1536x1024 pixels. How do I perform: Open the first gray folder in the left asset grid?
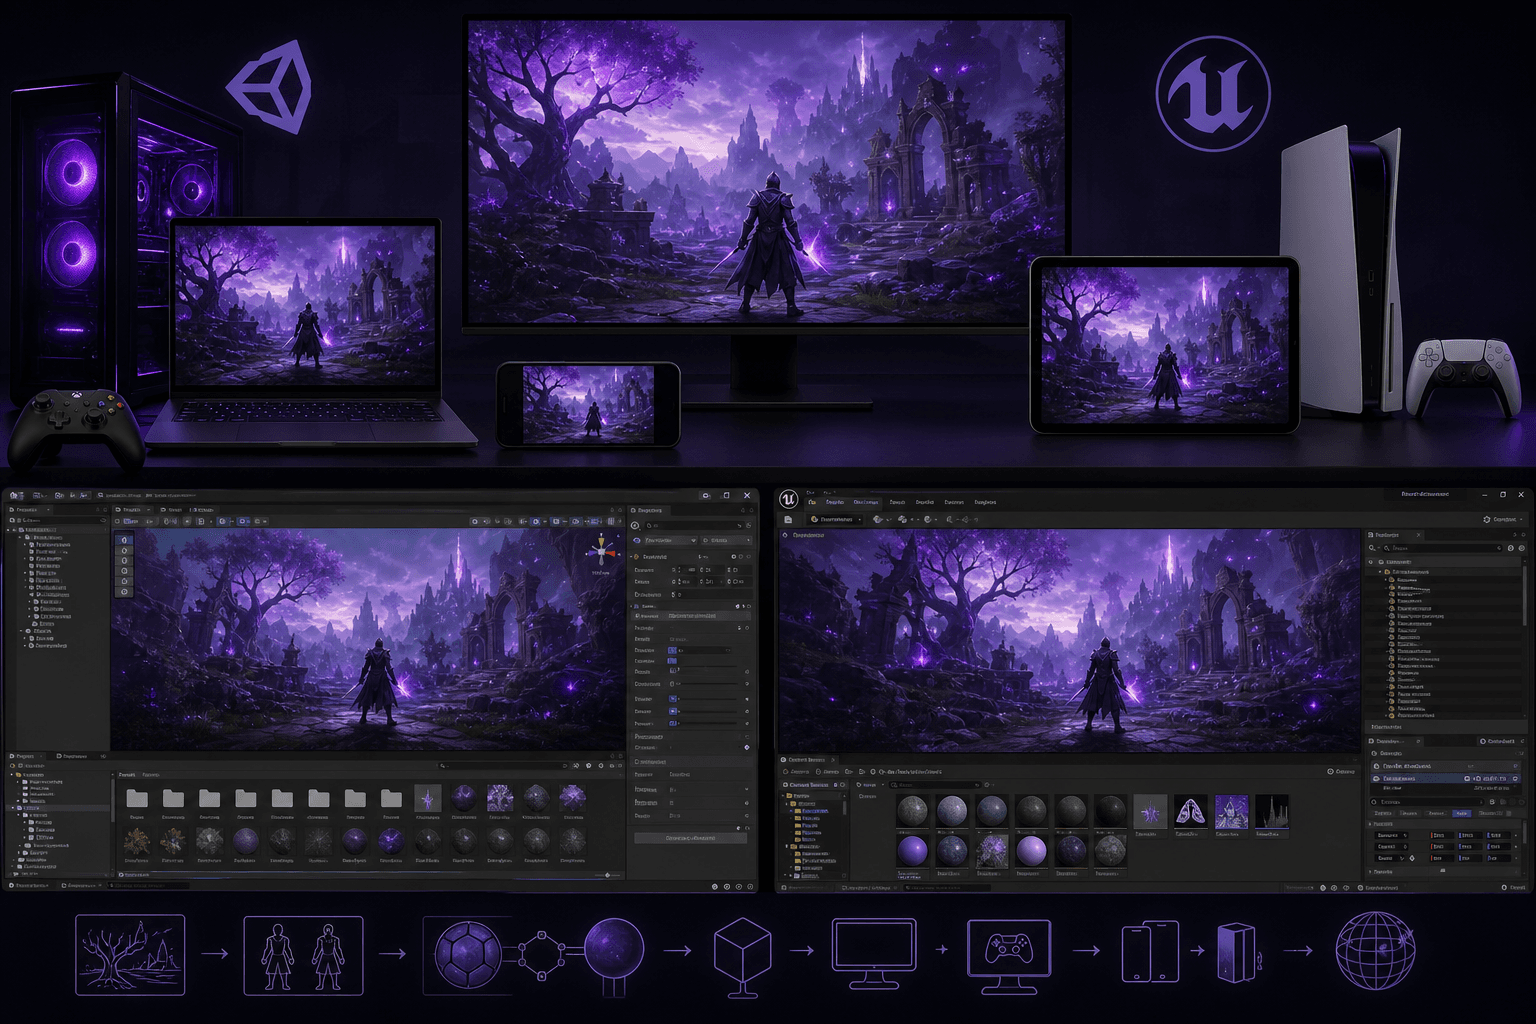pyautogui.click(x=137, y=798)
